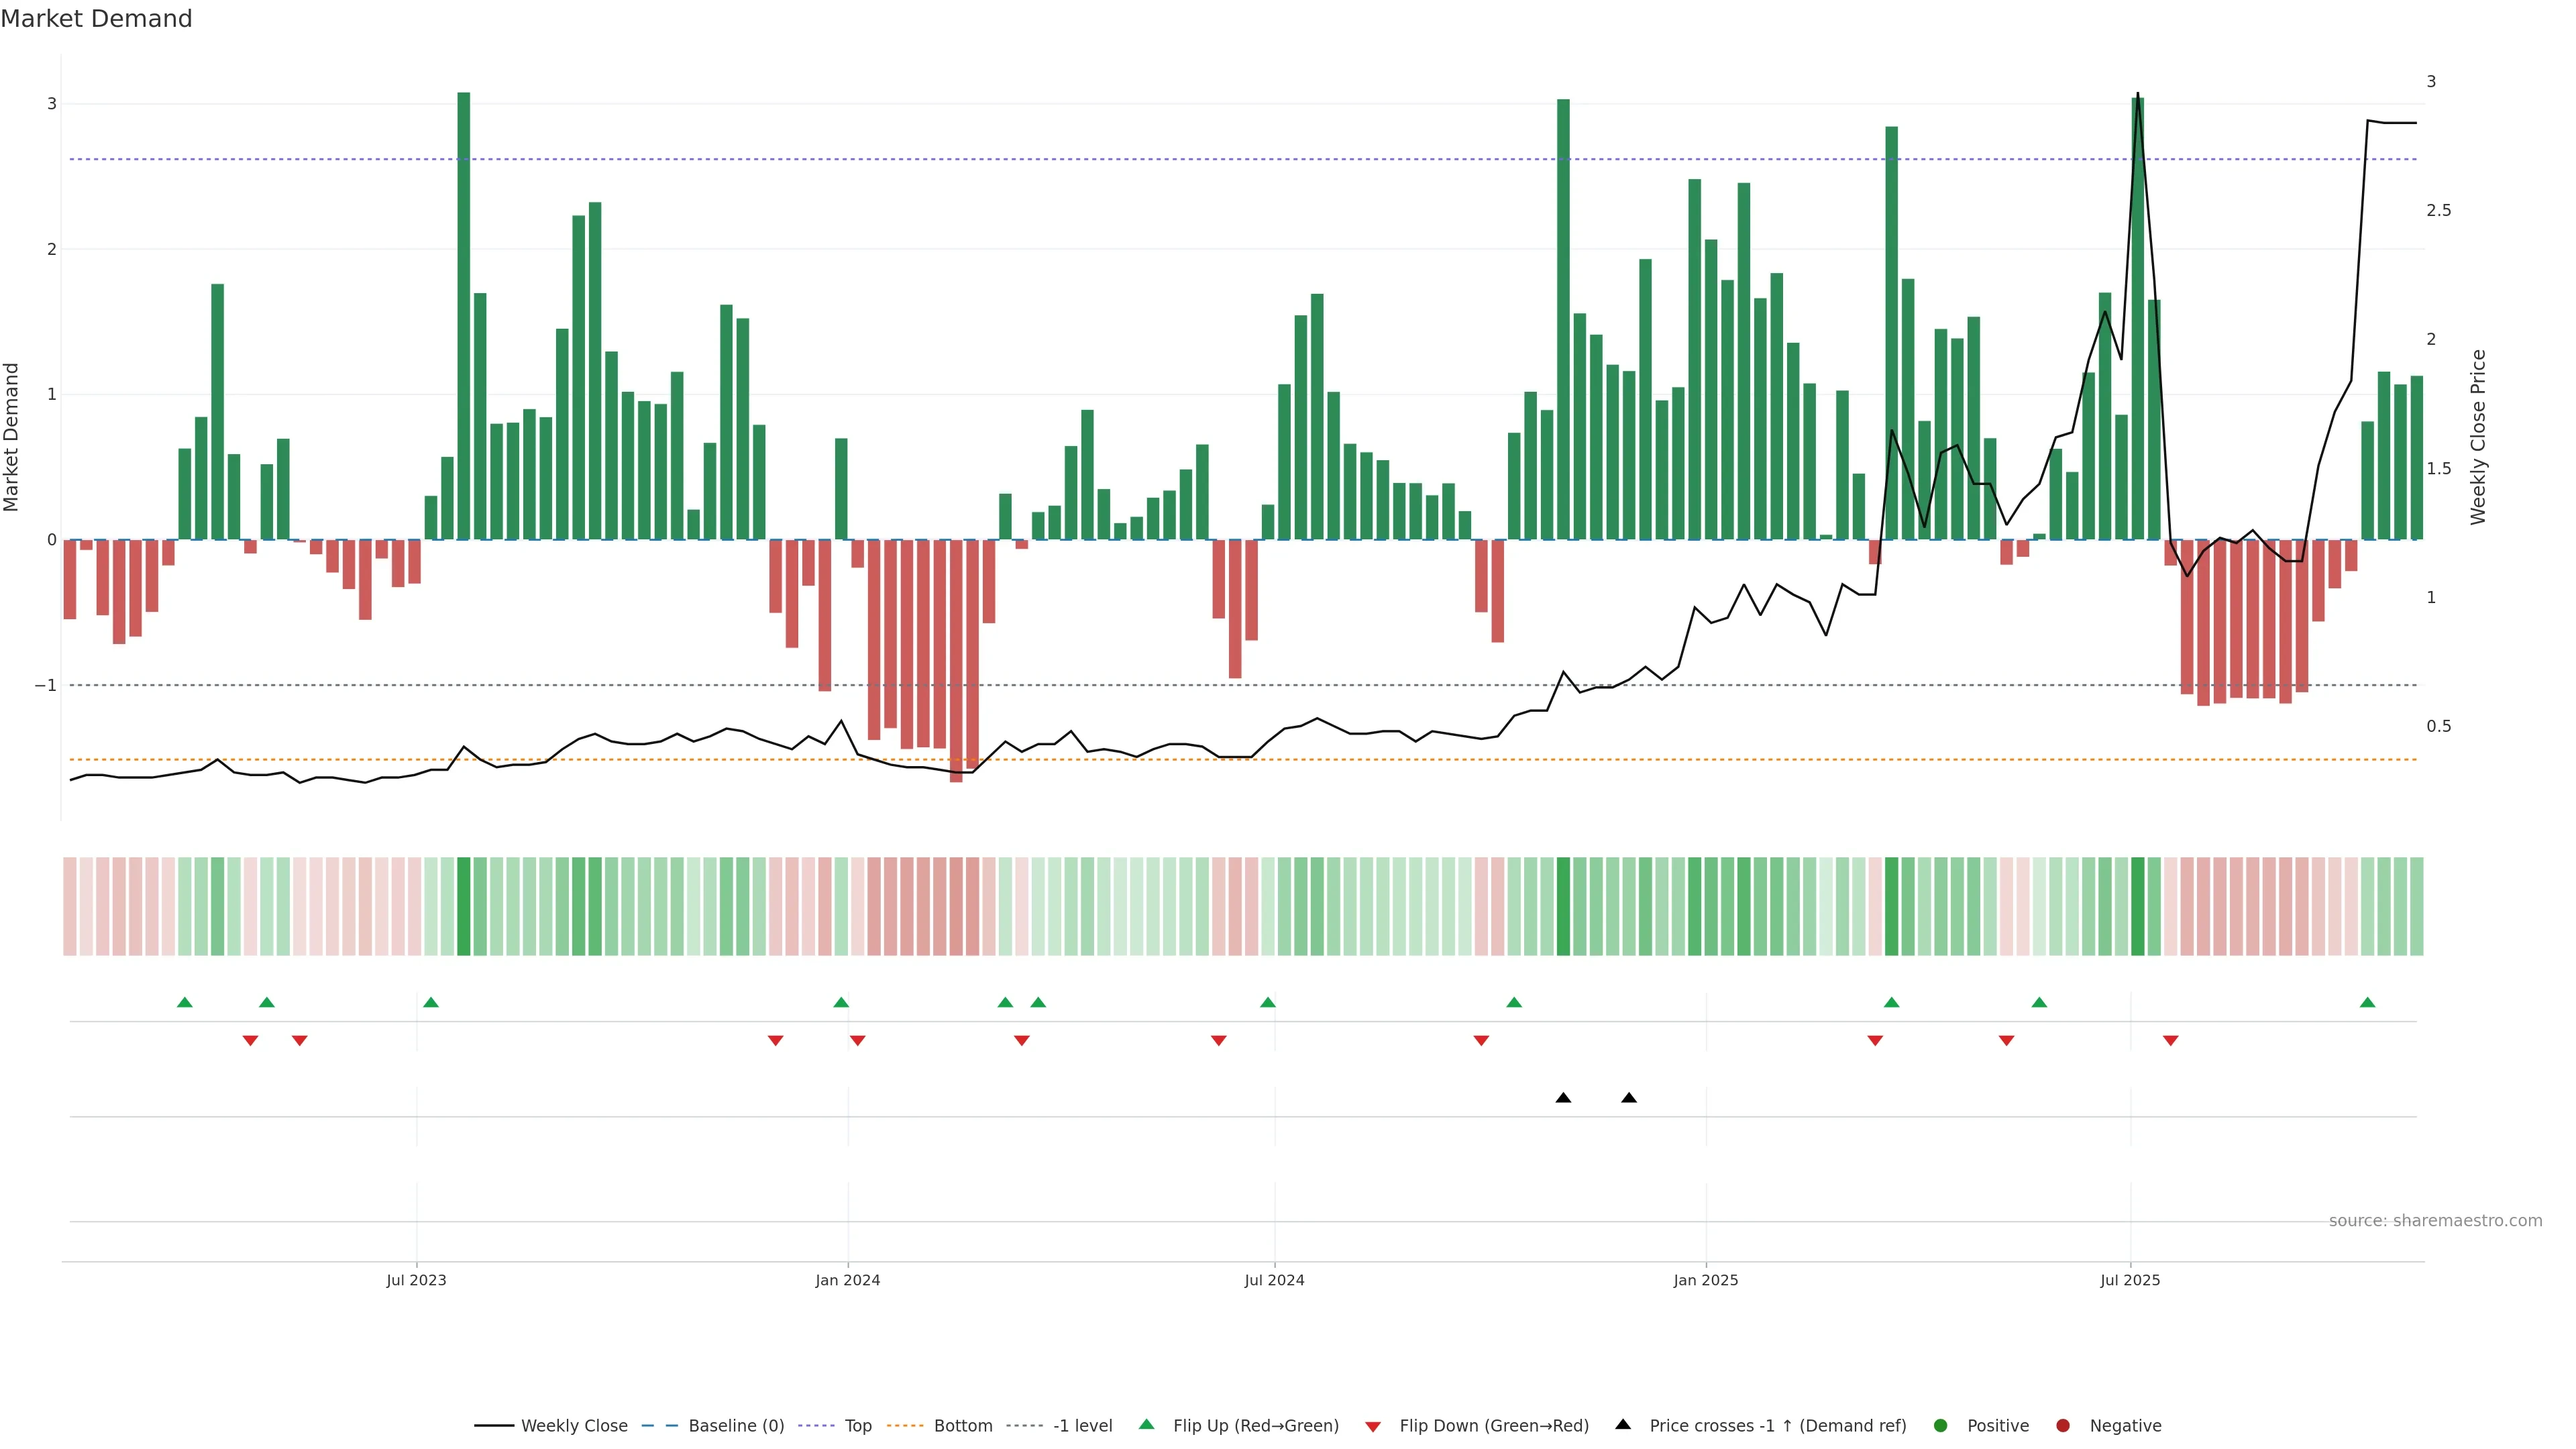The height and width of the screenshot is (1449, 2576).
Task: Click the green Positive circle legend icon
Action: point(1941,1426)
